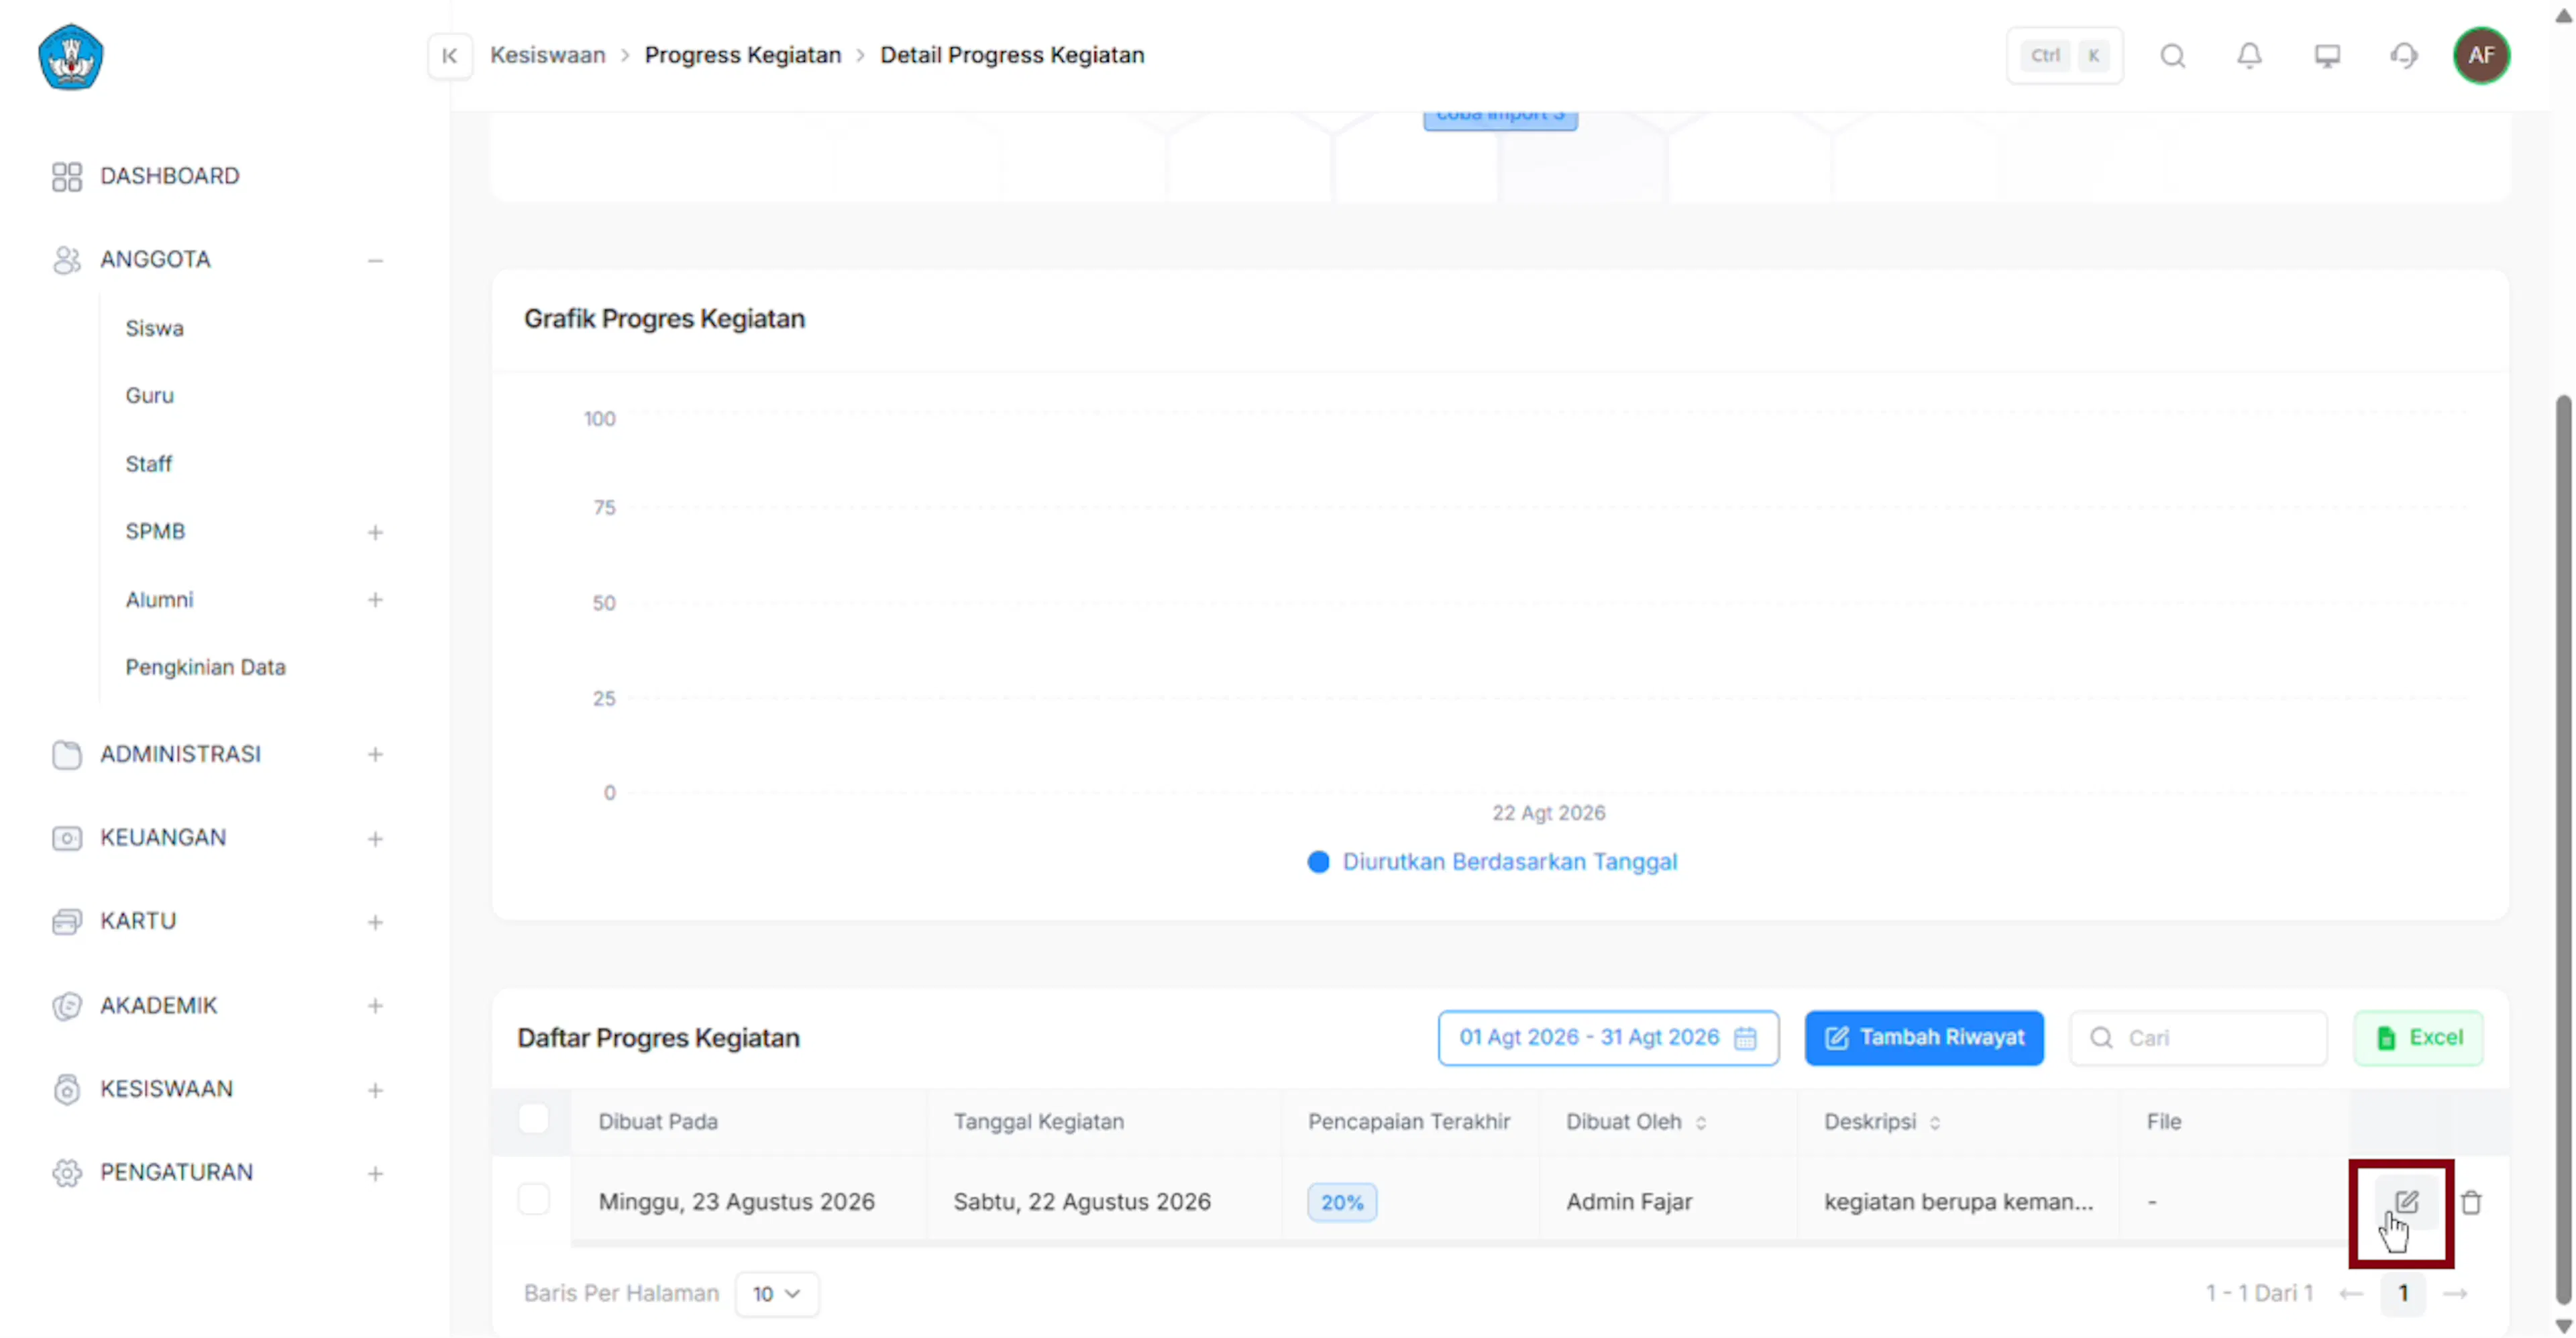Image resolution: width=2576 pixels, height=1338 pixels.
Task: Click the Pengaturan gear icon
Action: pyautogui.click(x=67, y=1173)
